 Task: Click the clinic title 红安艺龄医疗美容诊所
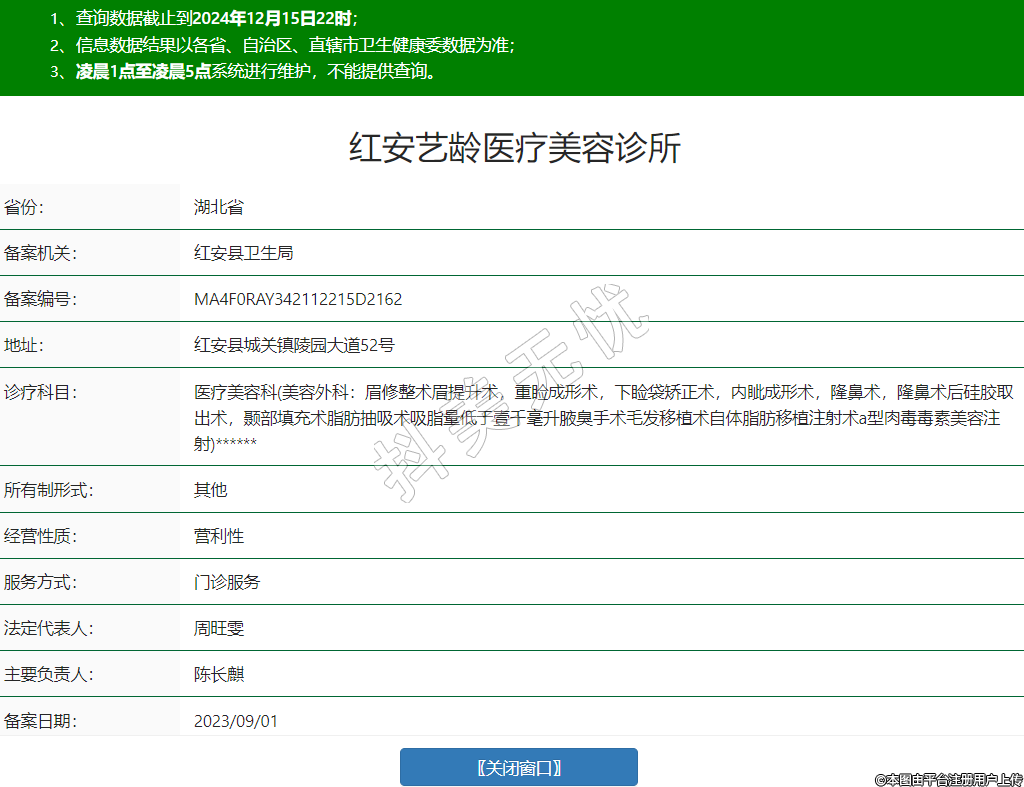515,148
